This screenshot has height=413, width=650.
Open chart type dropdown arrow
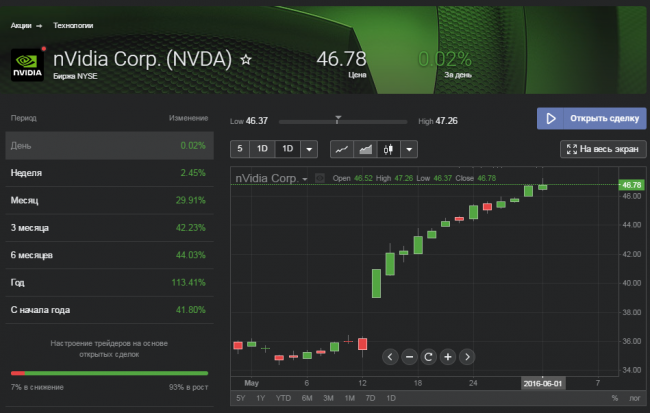(x=409, y=149)
